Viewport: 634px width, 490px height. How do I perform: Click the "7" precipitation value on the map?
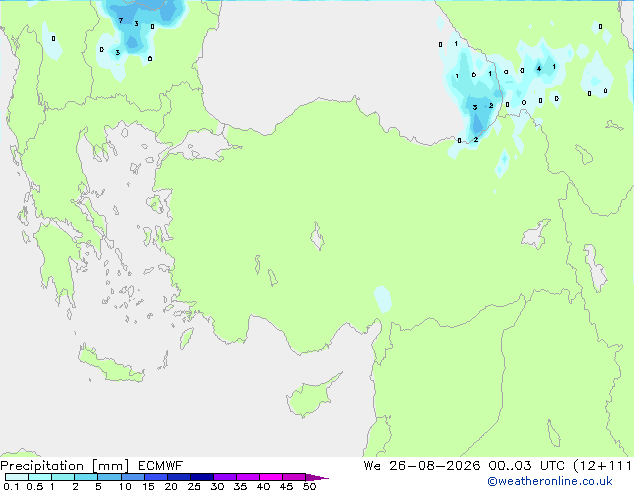coord(120,20)
